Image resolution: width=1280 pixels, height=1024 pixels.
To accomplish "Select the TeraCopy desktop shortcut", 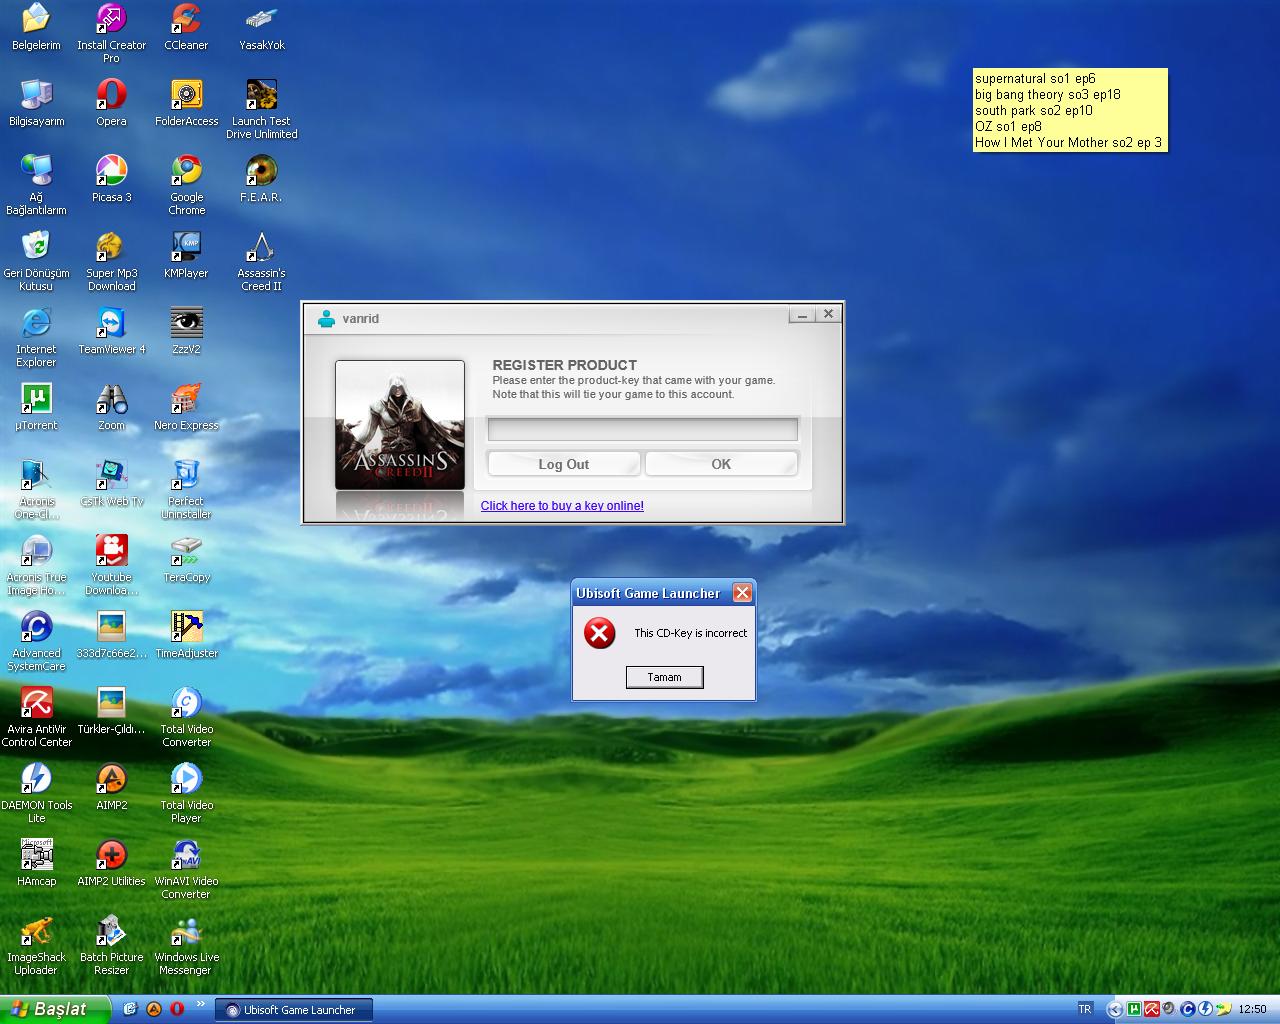I will tap(186, 559).
